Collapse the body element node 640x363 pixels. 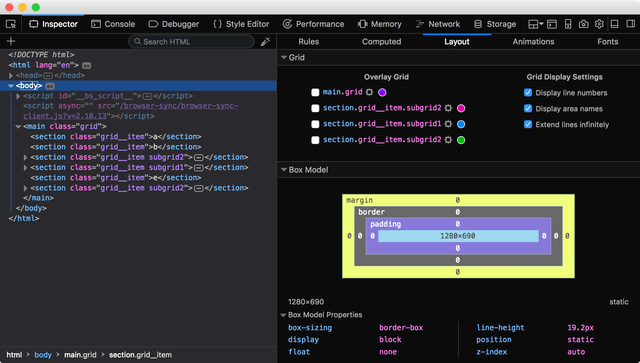click(11, 86)
